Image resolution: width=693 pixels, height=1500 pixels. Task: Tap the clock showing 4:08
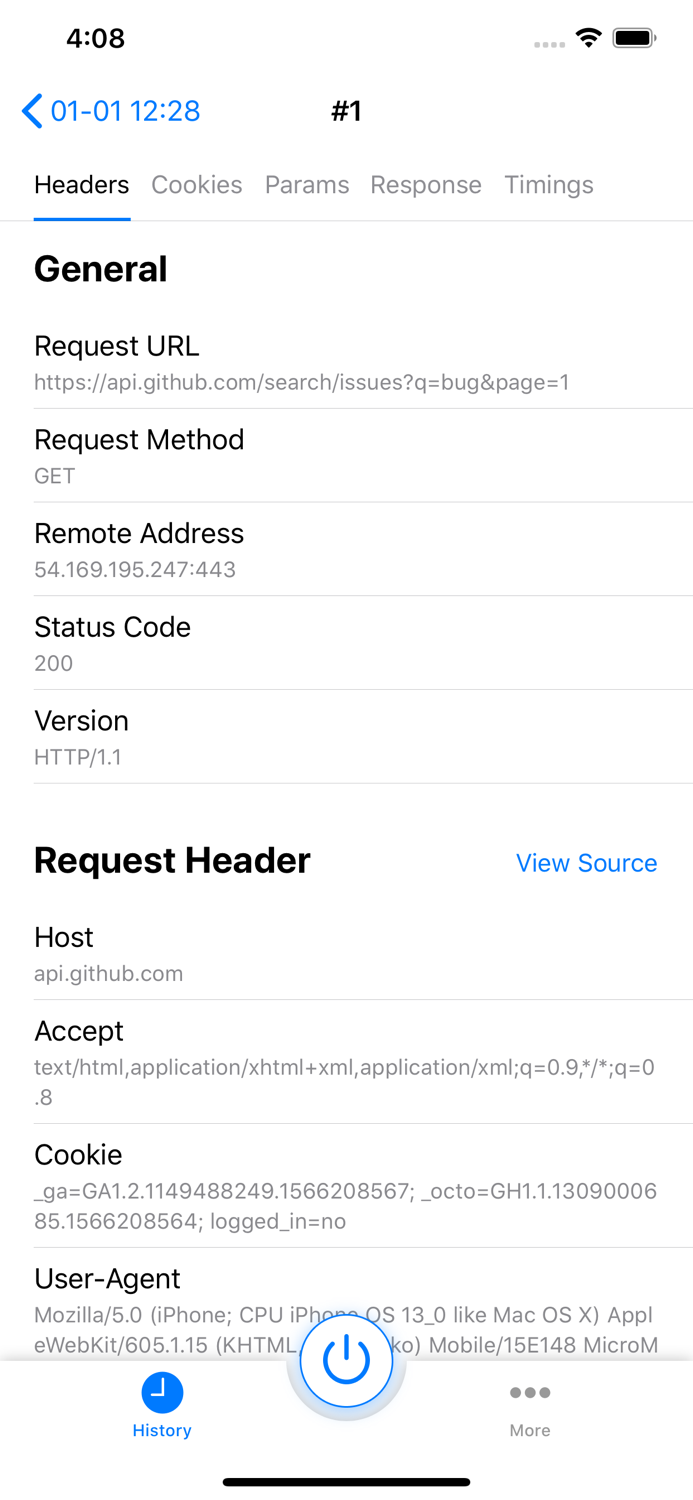click(x=96, y=37)
